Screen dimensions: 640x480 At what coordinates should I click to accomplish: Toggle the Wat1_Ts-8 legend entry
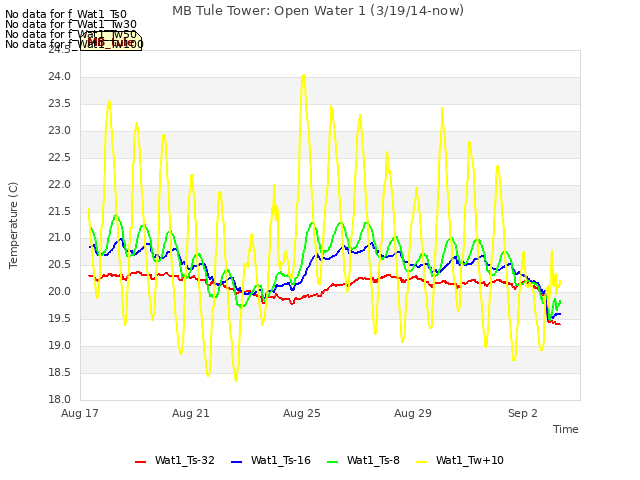click(363, 460)
